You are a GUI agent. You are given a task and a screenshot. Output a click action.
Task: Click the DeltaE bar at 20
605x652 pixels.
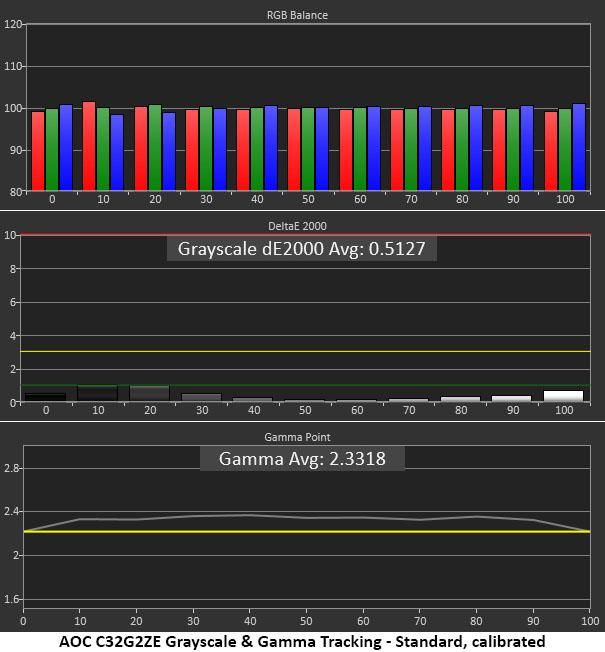(150, 393)
